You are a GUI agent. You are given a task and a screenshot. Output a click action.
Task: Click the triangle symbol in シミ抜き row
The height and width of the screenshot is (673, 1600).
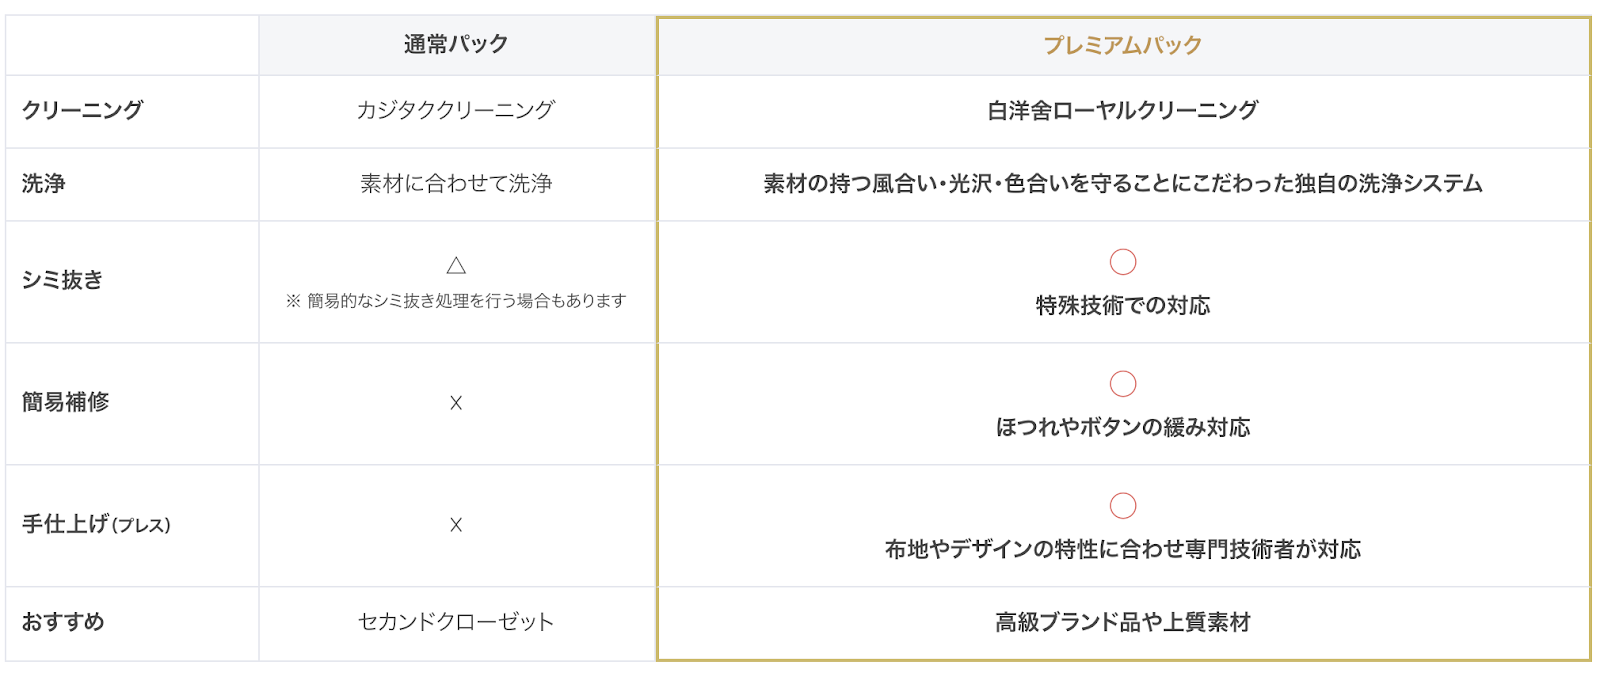pos(456,265)
